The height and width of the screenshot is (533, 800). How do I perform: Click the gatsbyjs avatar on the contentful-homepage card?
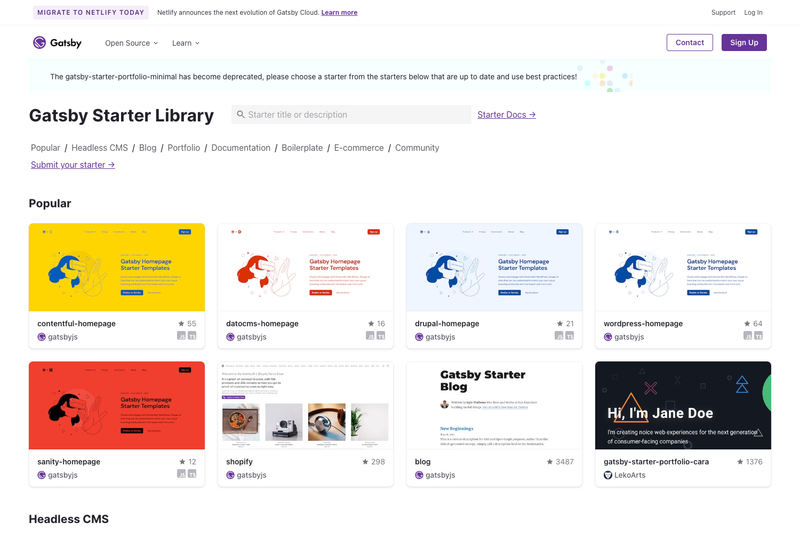point(41,337)
